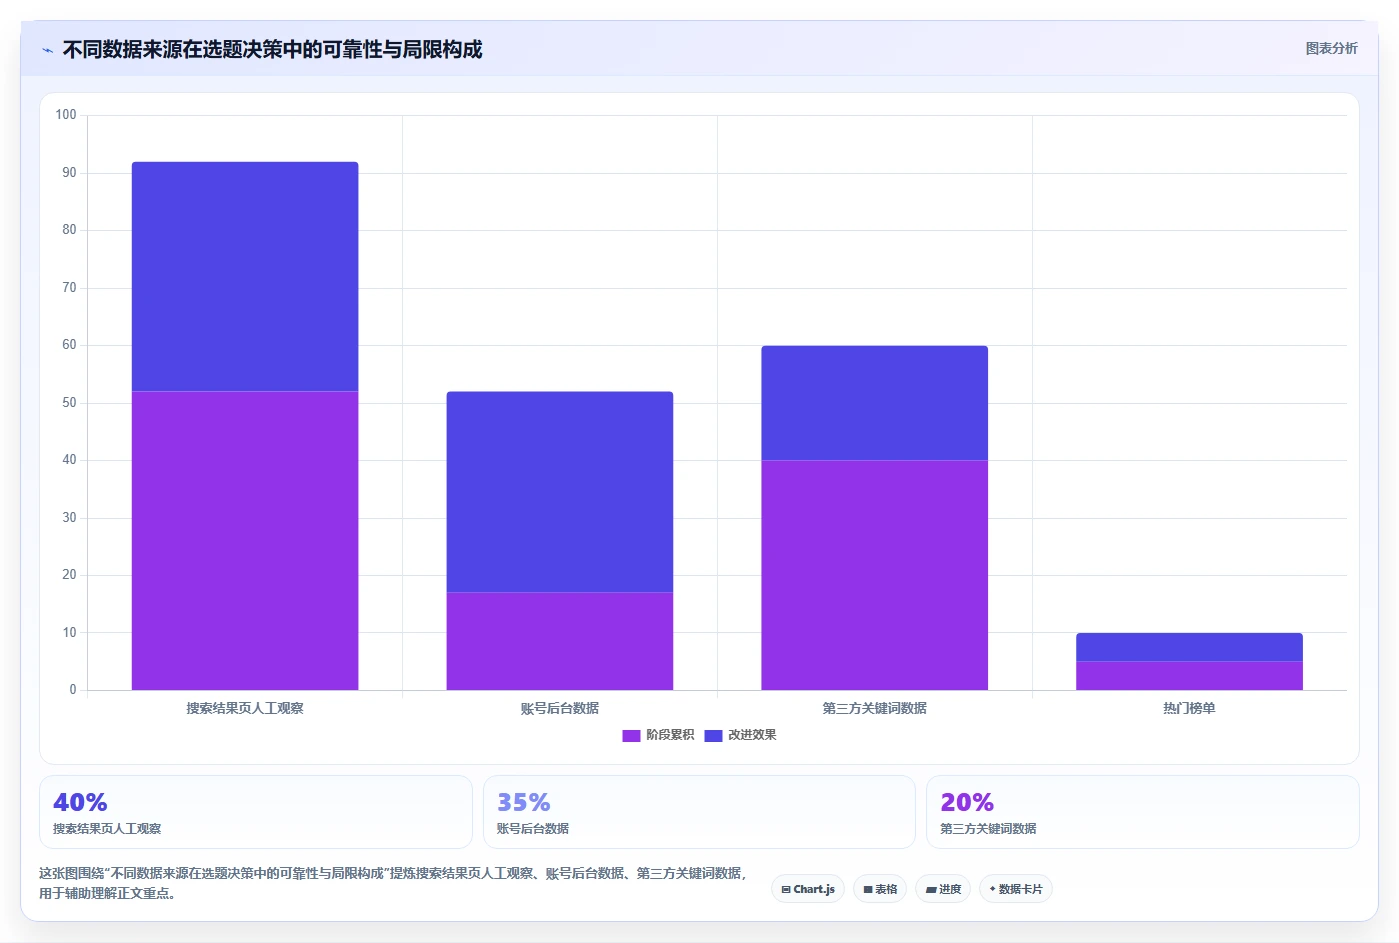The height and width of the screenshot is (943, 1399).
Task: Toggle the 改进效果 legend item
Action: [740, 735]
